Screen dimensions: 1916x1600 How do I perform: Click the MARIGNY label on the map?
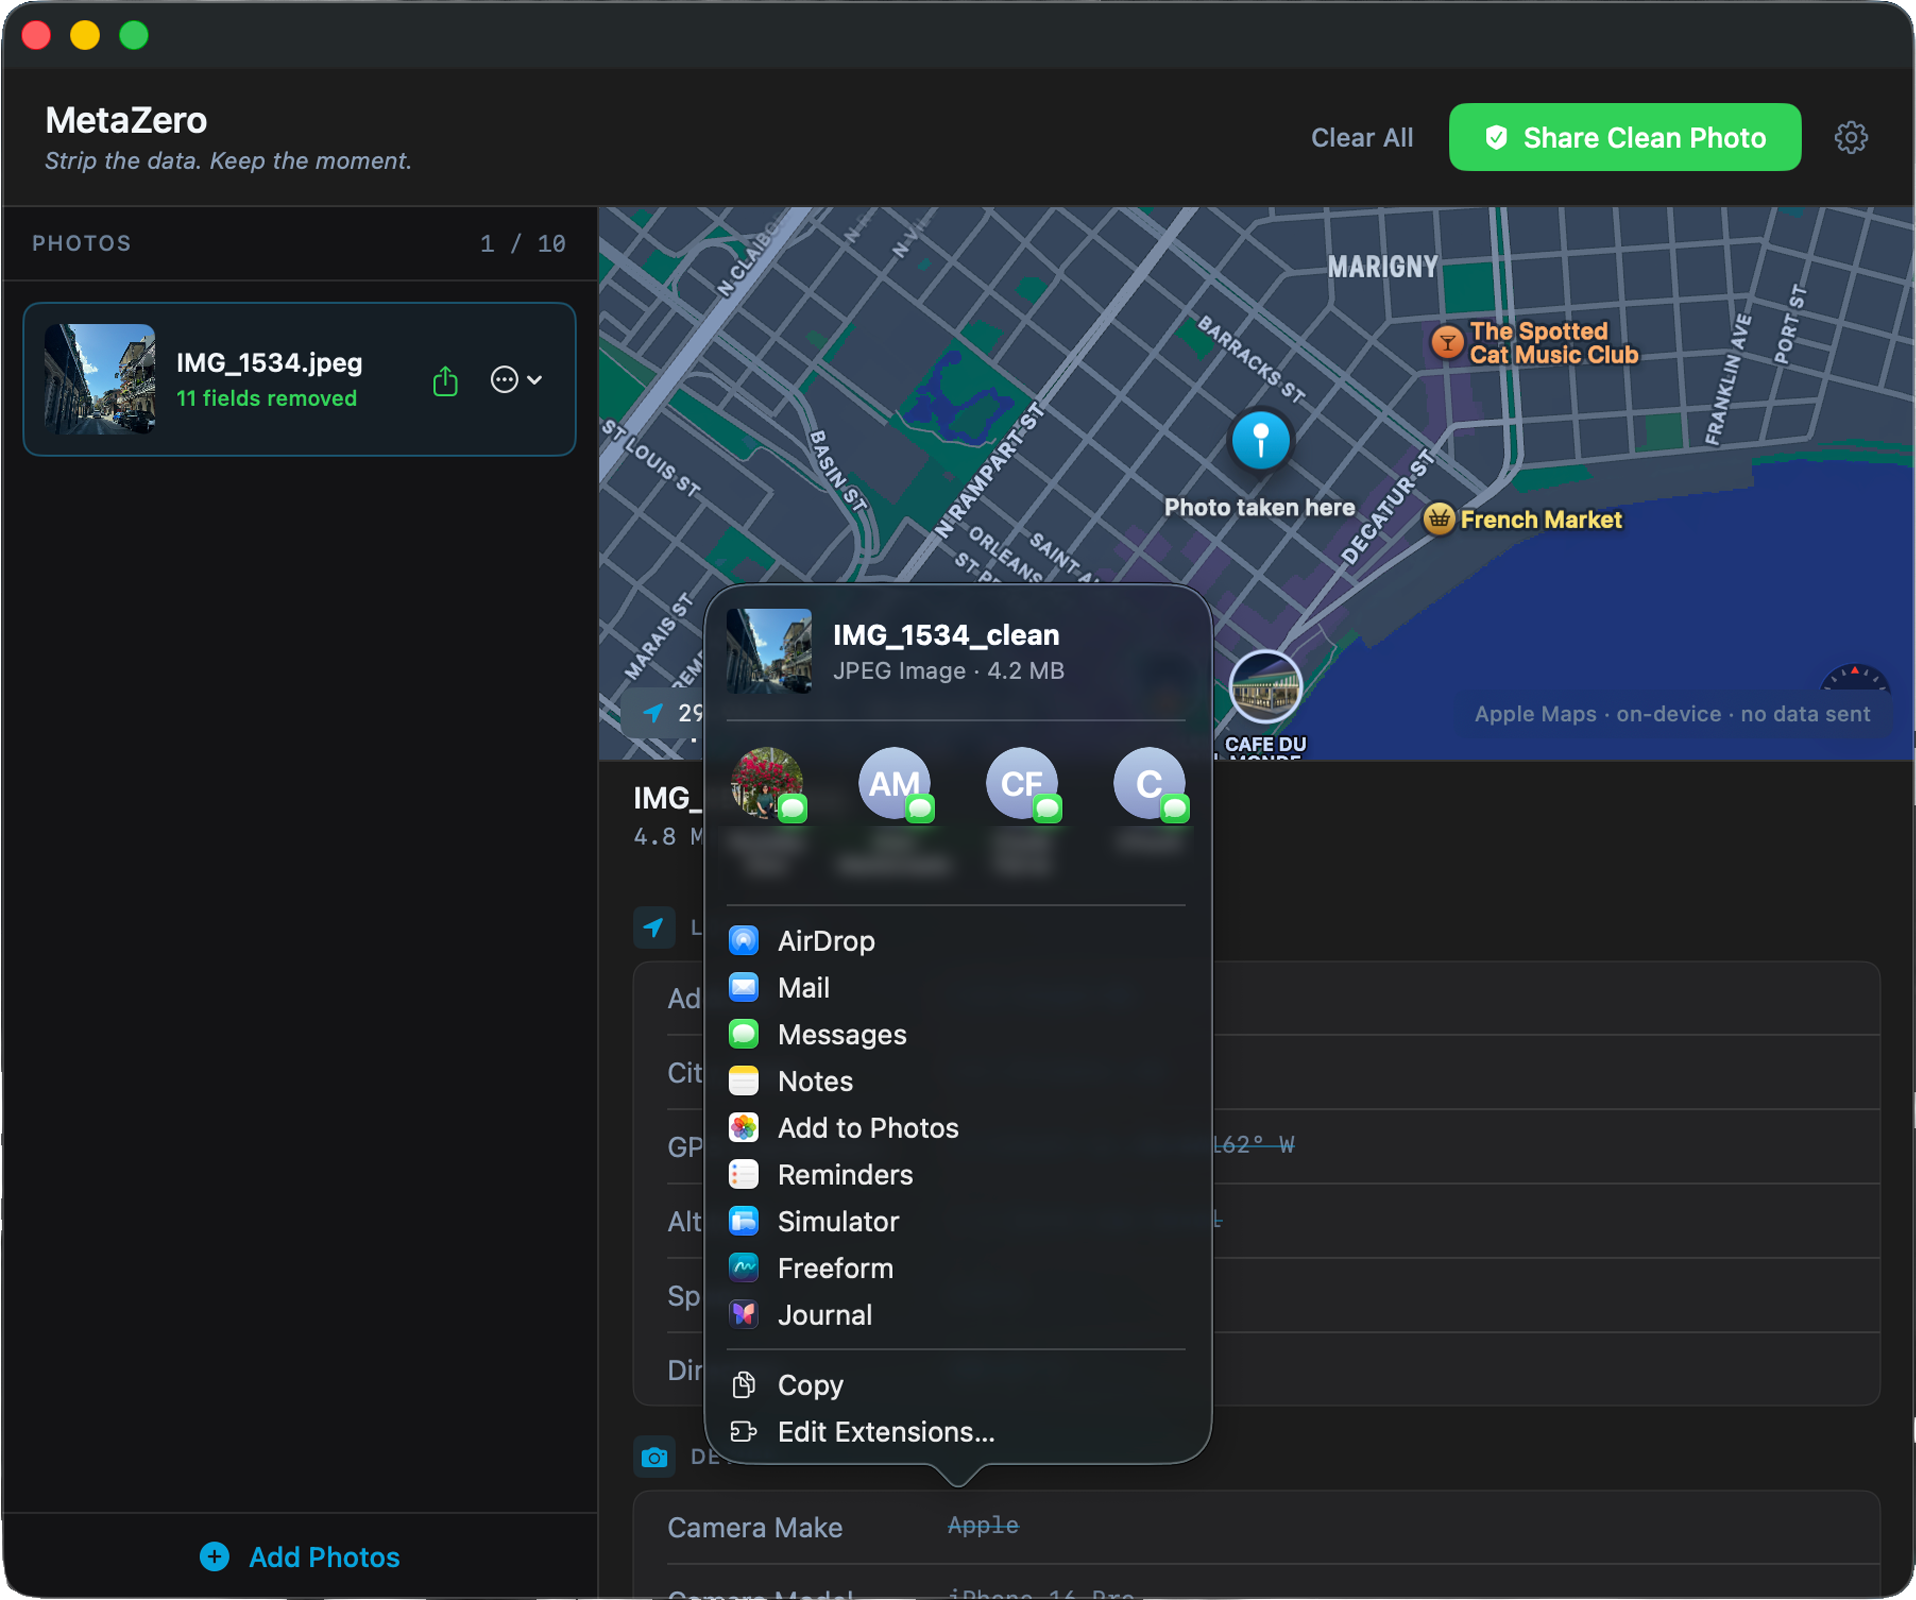(x=1383, y=267)
